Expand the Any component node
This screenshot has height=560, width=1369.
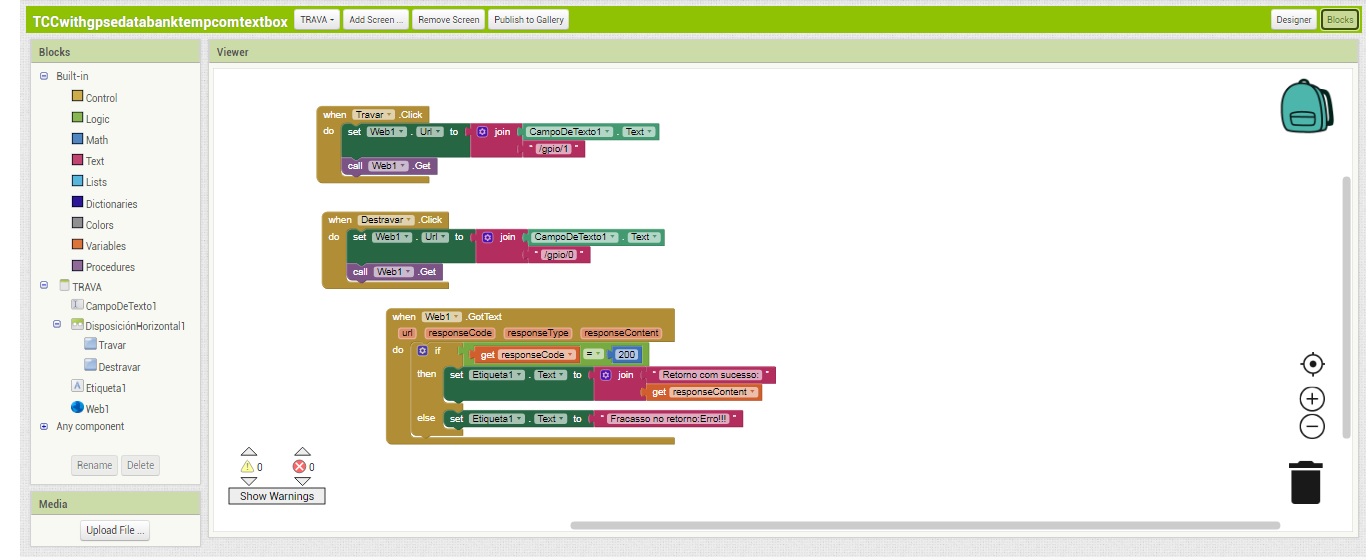(x=44, y=426)
